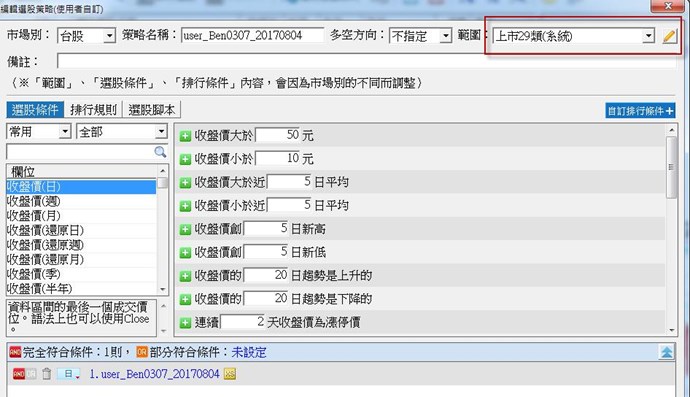Screen dimensions: 690x397
Task: Select 收盤價(還原日) in the field list
Action: coord(81,230)
